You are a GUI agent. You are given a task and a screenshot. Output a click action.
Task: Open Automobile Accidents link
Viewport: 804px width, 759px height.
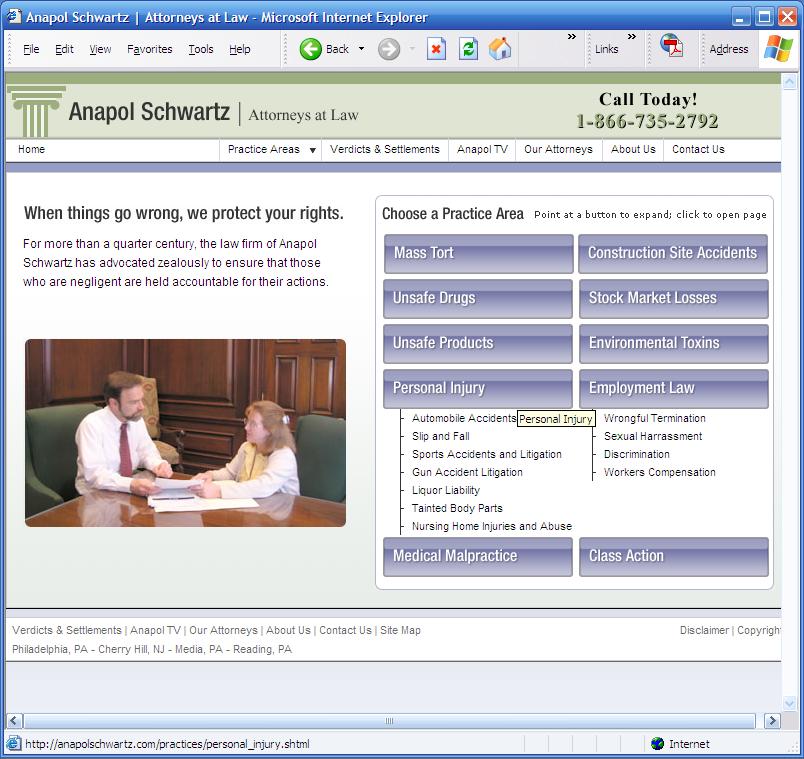point(464,418)
